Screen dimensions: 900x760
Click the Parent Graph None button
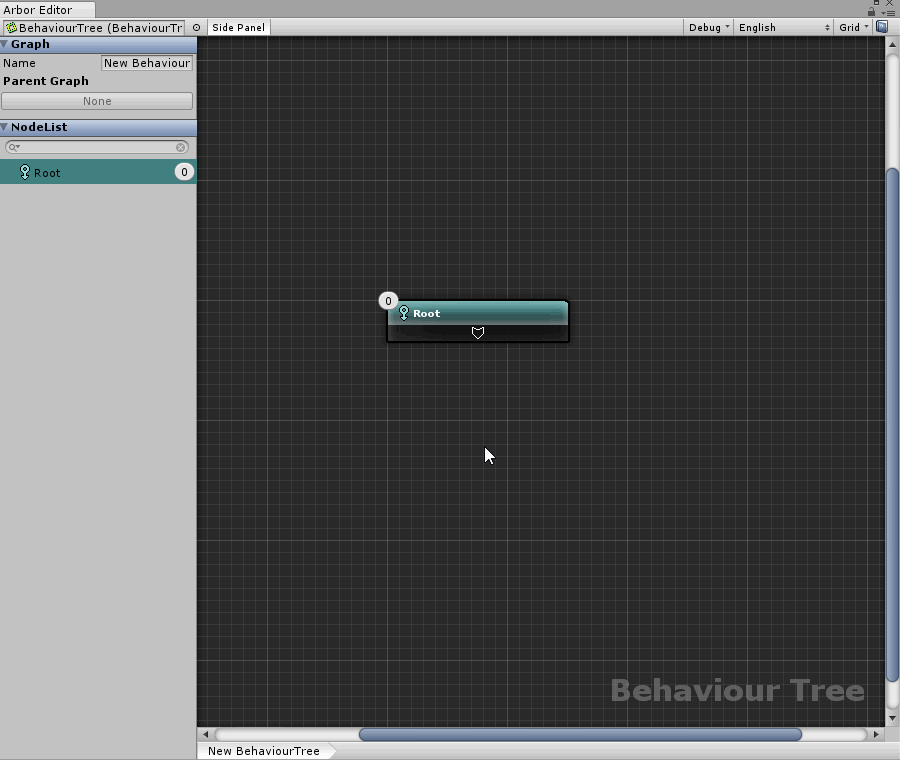pyautogui.click(x=97, y=101)
